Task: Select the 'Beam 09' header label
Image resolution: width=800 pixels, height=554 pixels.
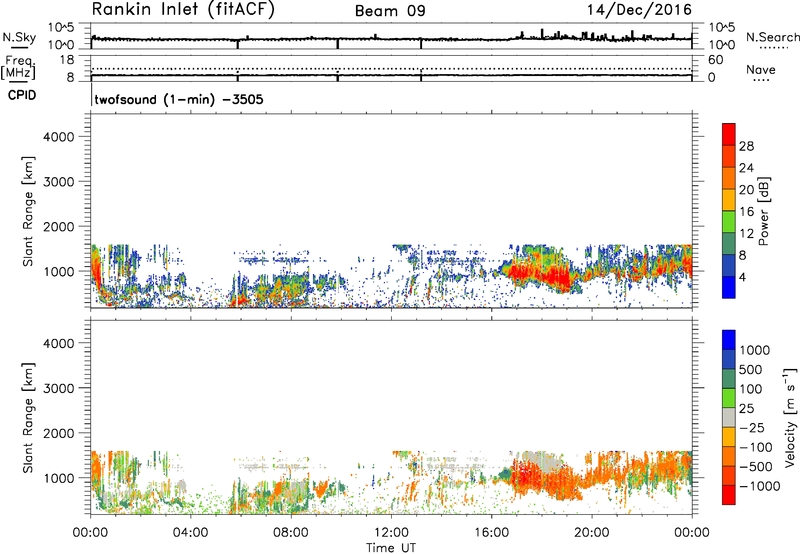Action: pos(390,11)
